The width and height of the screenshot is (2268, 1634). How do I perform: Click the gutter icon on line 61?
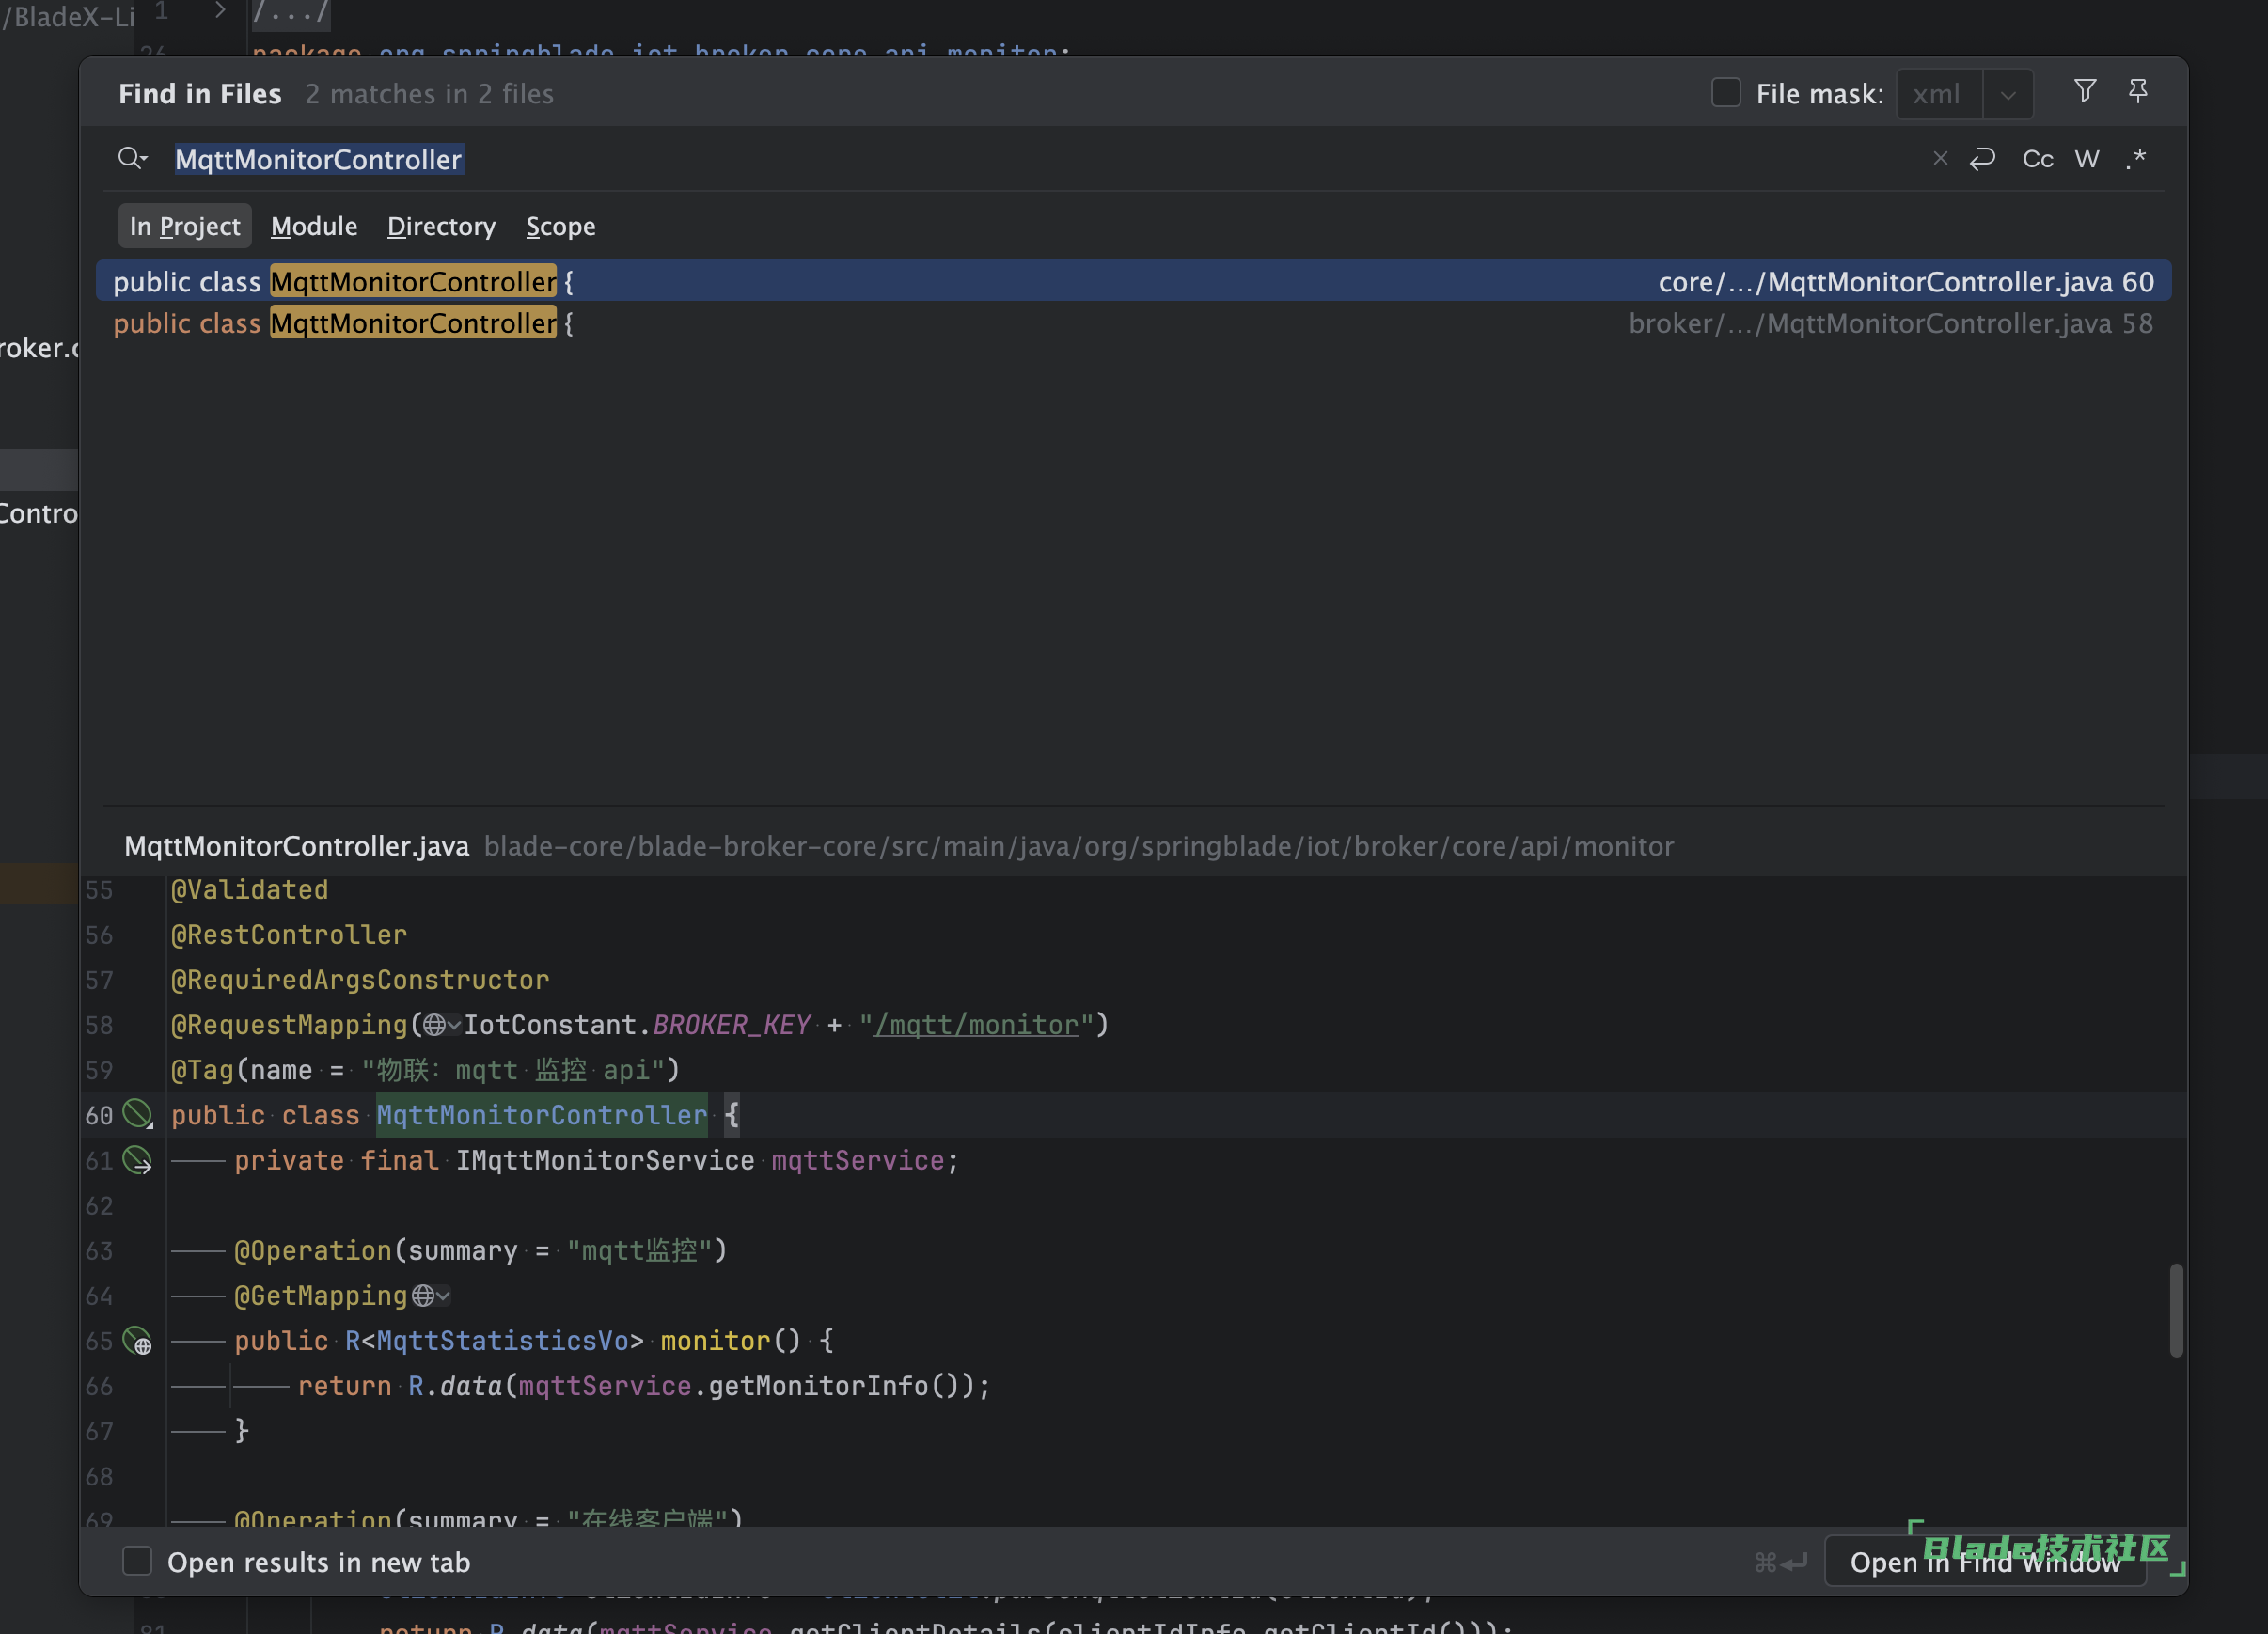[x=137, y=1160]
